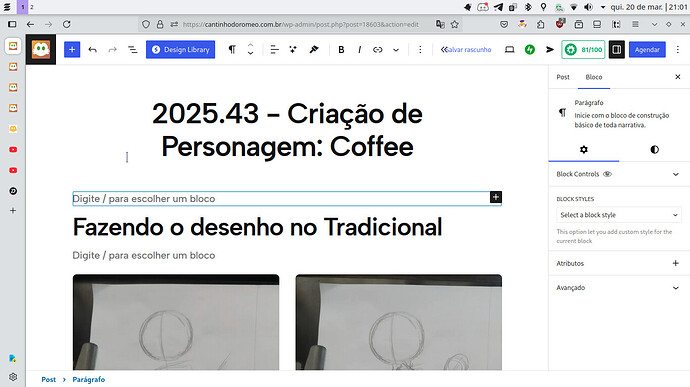
Task: Expand more rich text formatting options
Action: pyautogui.click(x=396, y=50)
